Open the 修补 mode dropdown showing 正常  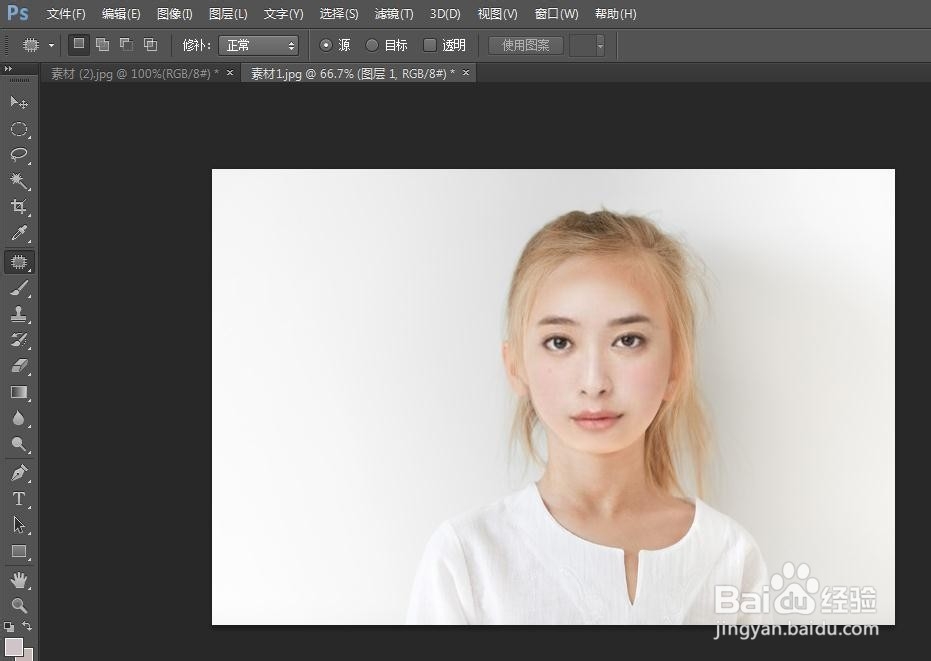[258, 45]
